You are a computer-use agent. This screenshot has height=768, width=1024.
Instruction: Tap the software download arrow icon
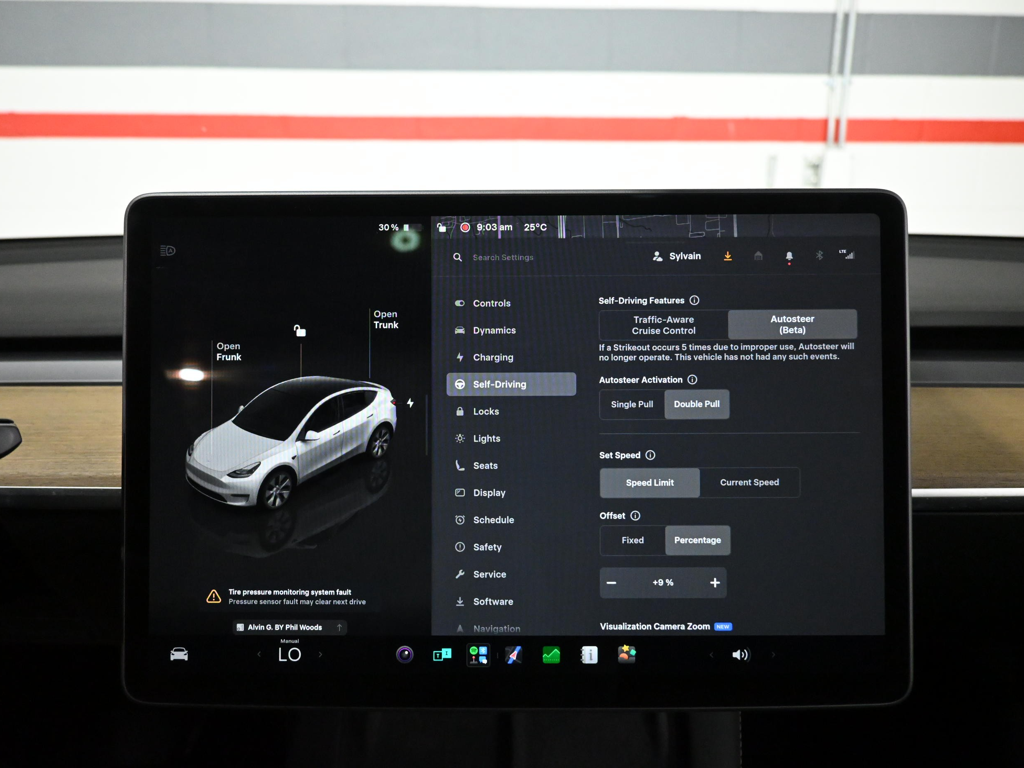pos(728,256)
